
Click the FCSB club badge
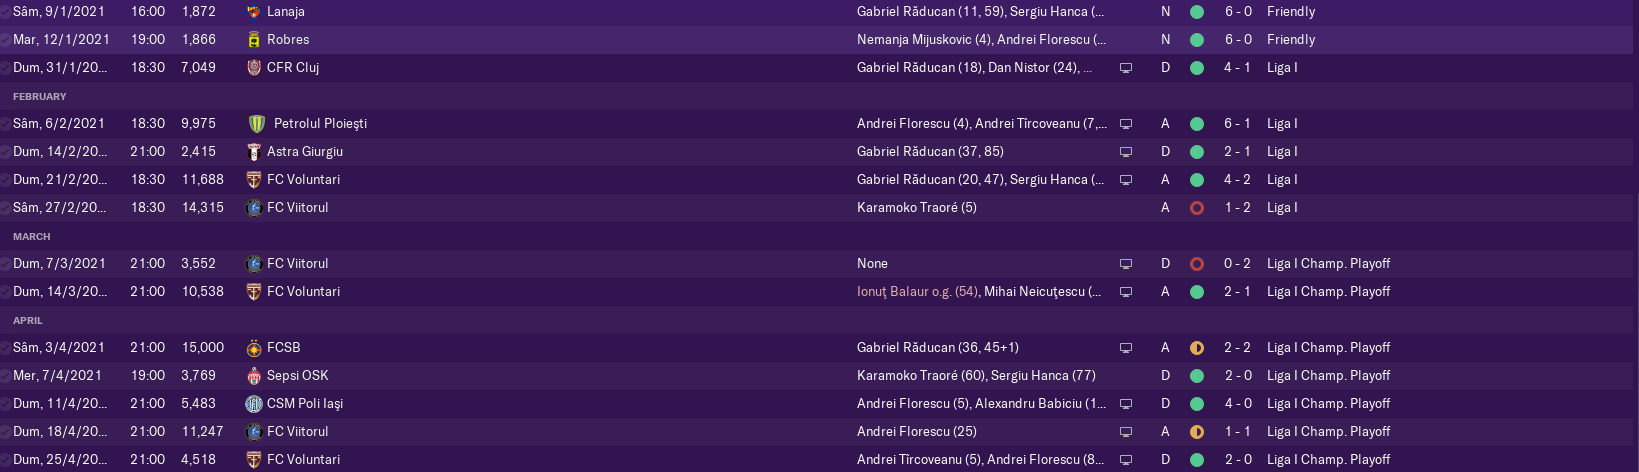click(x=254, y=348)
